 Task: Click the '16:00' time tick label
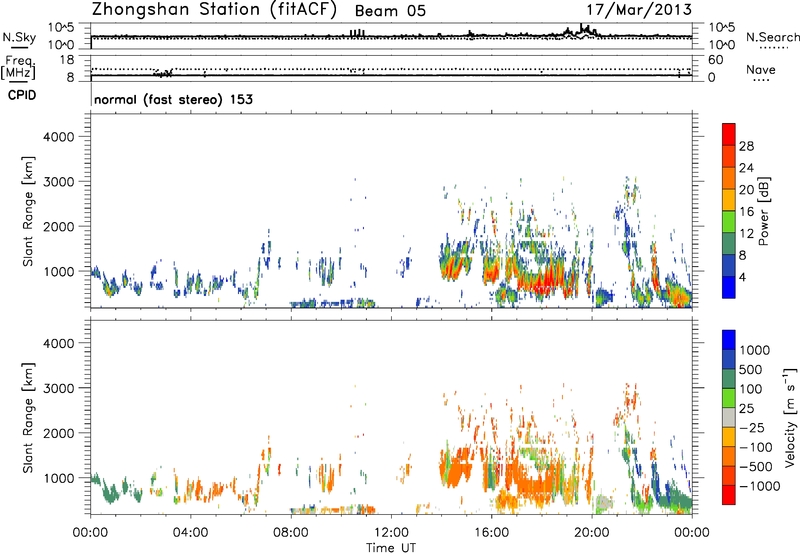[491, 533]
